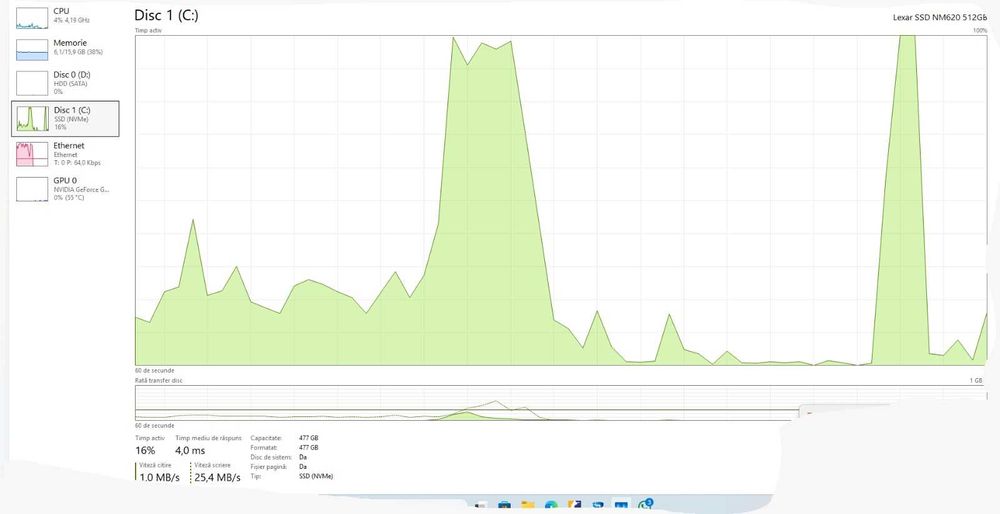This screenshot has width=1000, height=514.
Task: Click the Fișier pagină Da value
Action: tap(303, 467)
